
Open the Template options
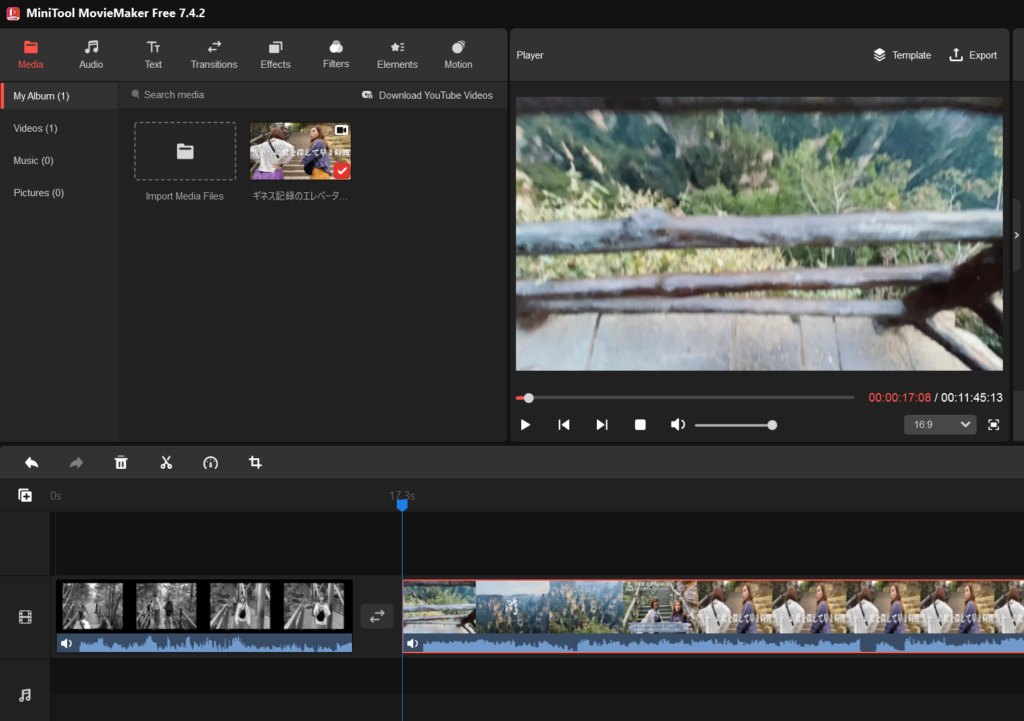901,55
